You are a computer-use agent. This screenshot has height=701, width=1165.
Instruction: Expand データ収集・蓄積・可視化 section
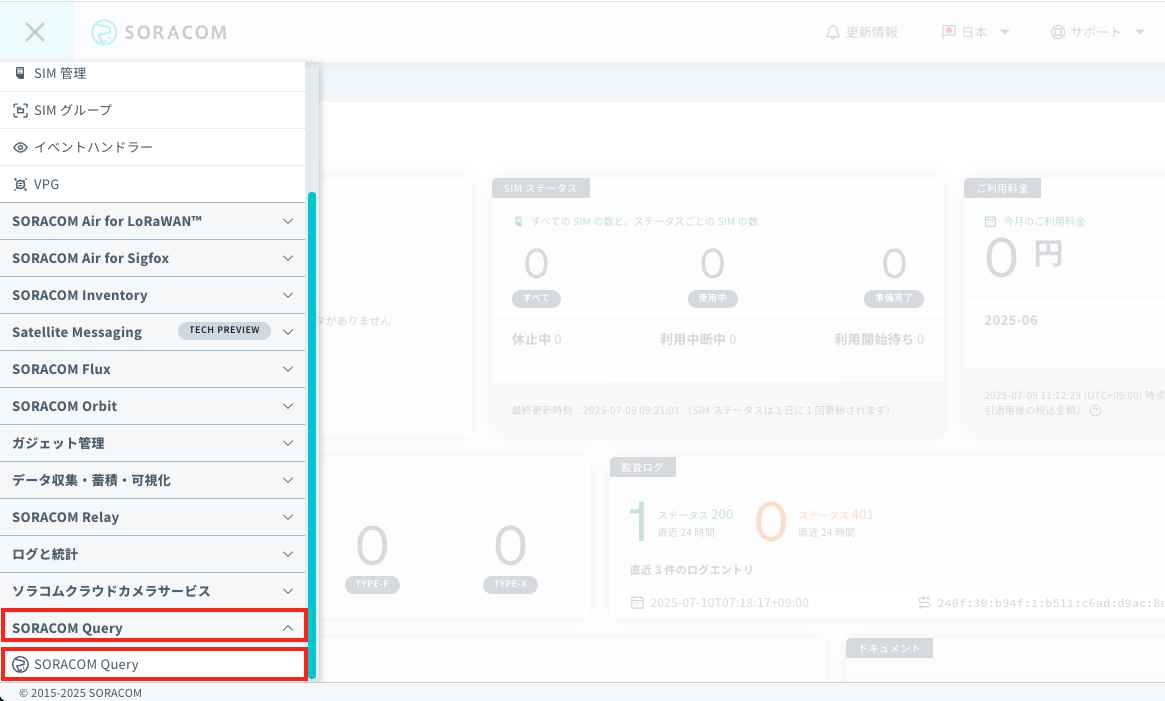coord(152,480)
